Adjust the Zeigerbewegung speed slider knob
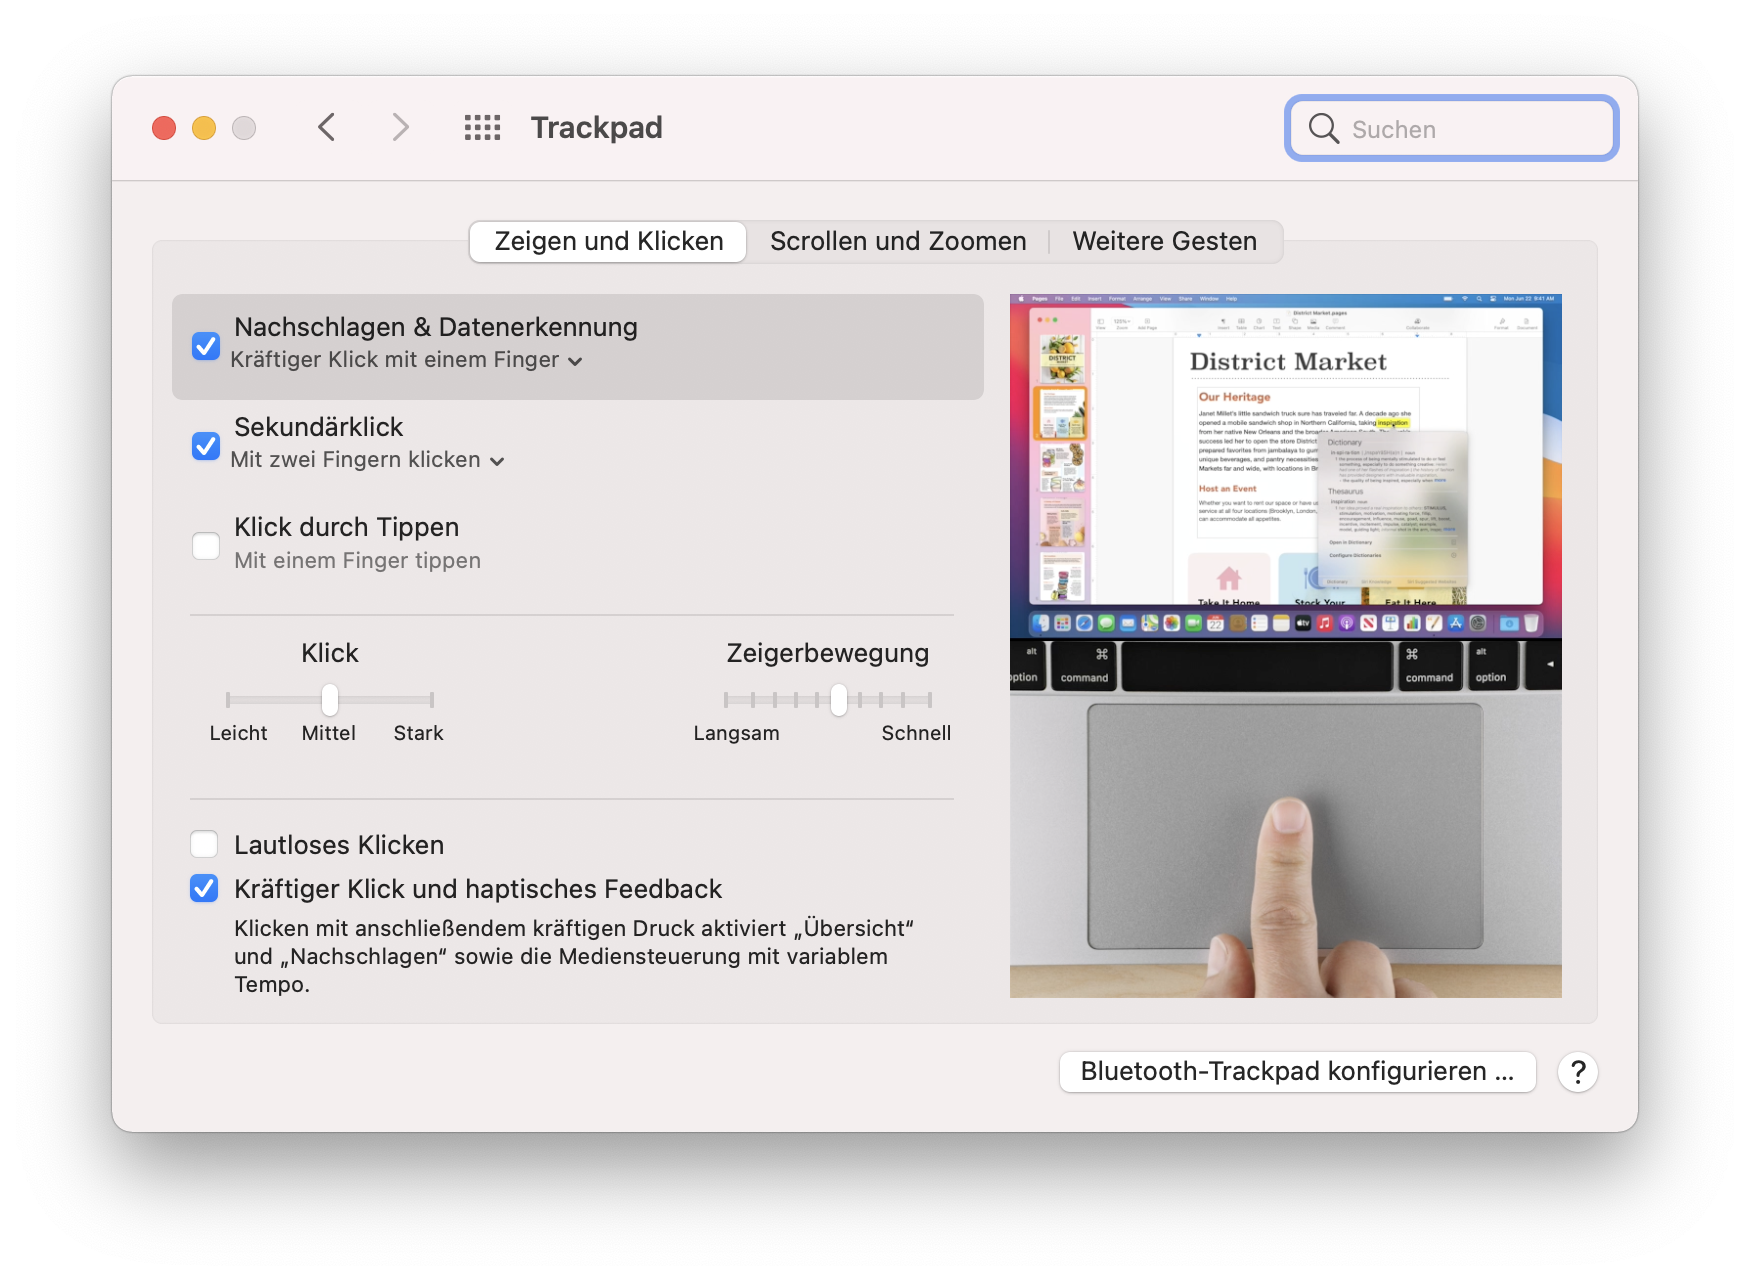 coord(839,700)
